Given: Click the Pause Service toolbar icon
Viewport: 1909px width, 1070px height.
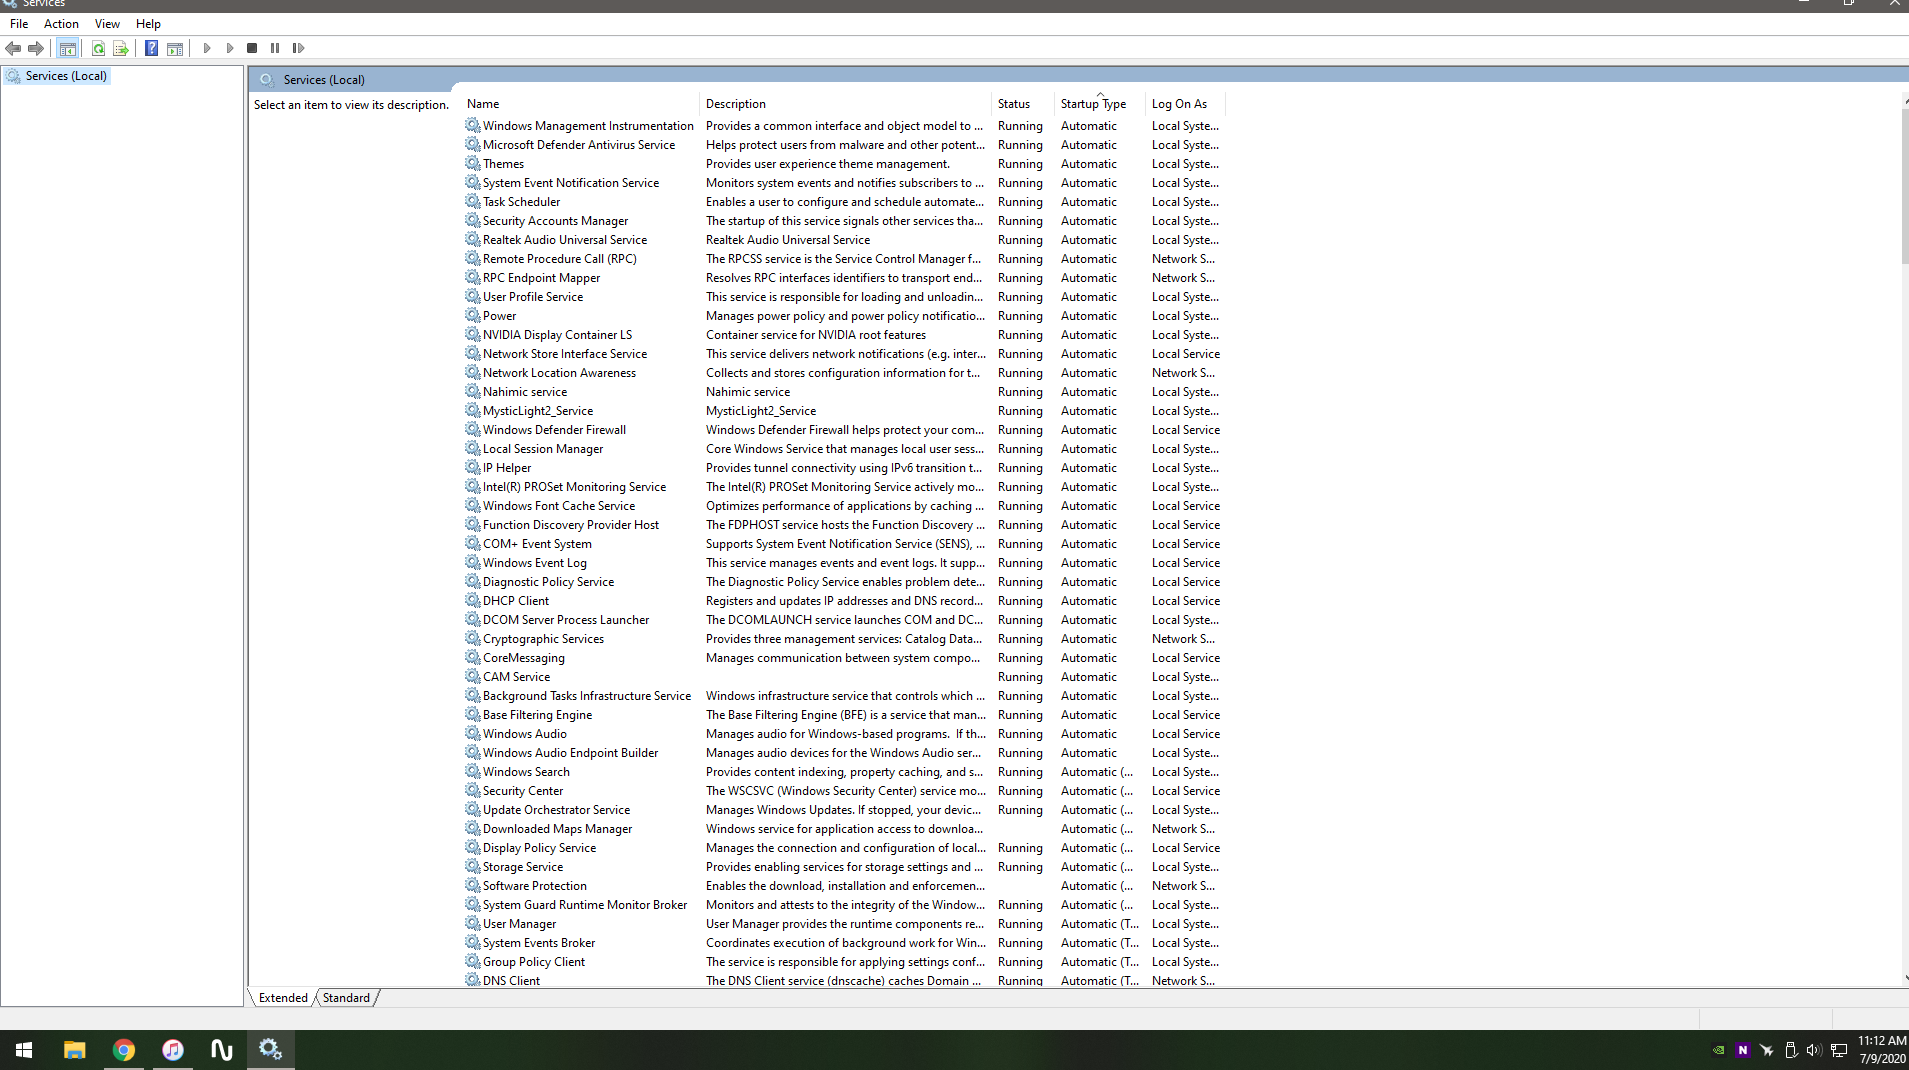Looking at the screenshot, I should (275, 48).
